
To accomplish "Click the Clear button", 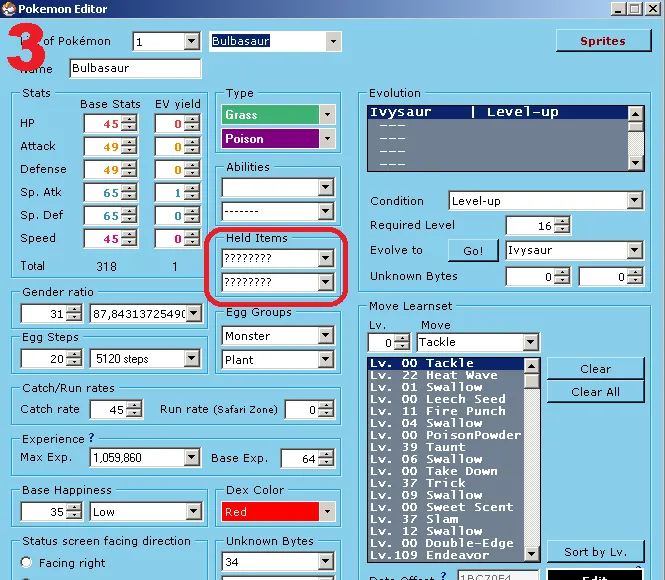I will [x=595, y=368].
